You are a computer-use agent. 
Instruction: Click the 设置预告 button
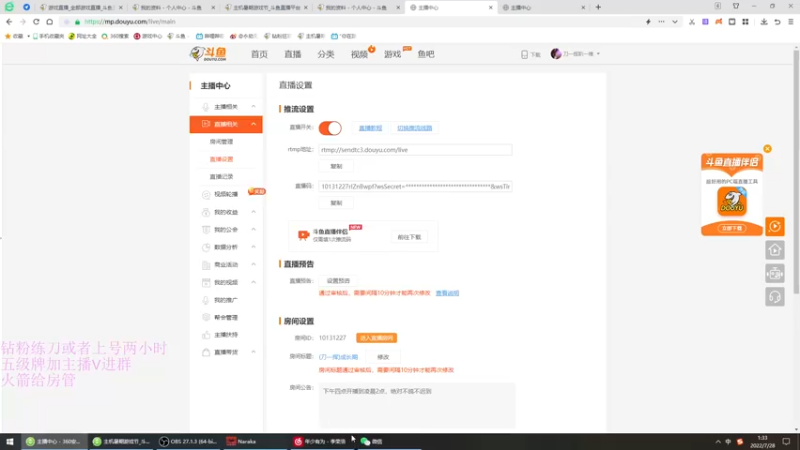[x=338, y=281]
